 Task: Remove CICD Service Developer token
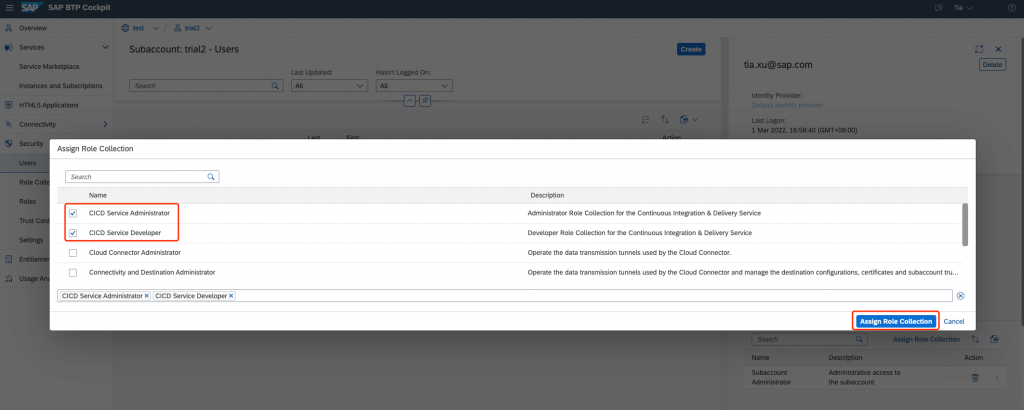[231, 296]
